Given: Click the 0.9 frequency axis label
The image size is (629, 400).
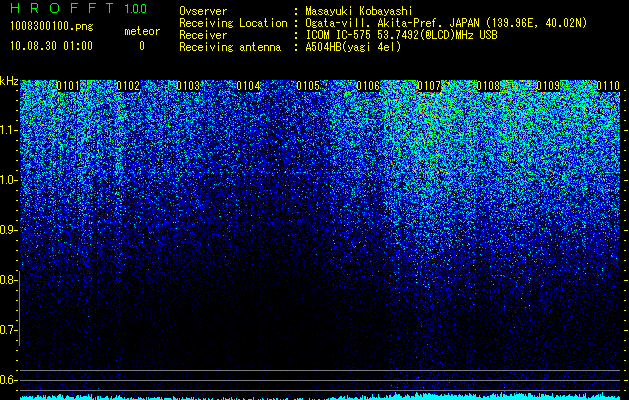Looking at the screenshot, I should (8, 230).
